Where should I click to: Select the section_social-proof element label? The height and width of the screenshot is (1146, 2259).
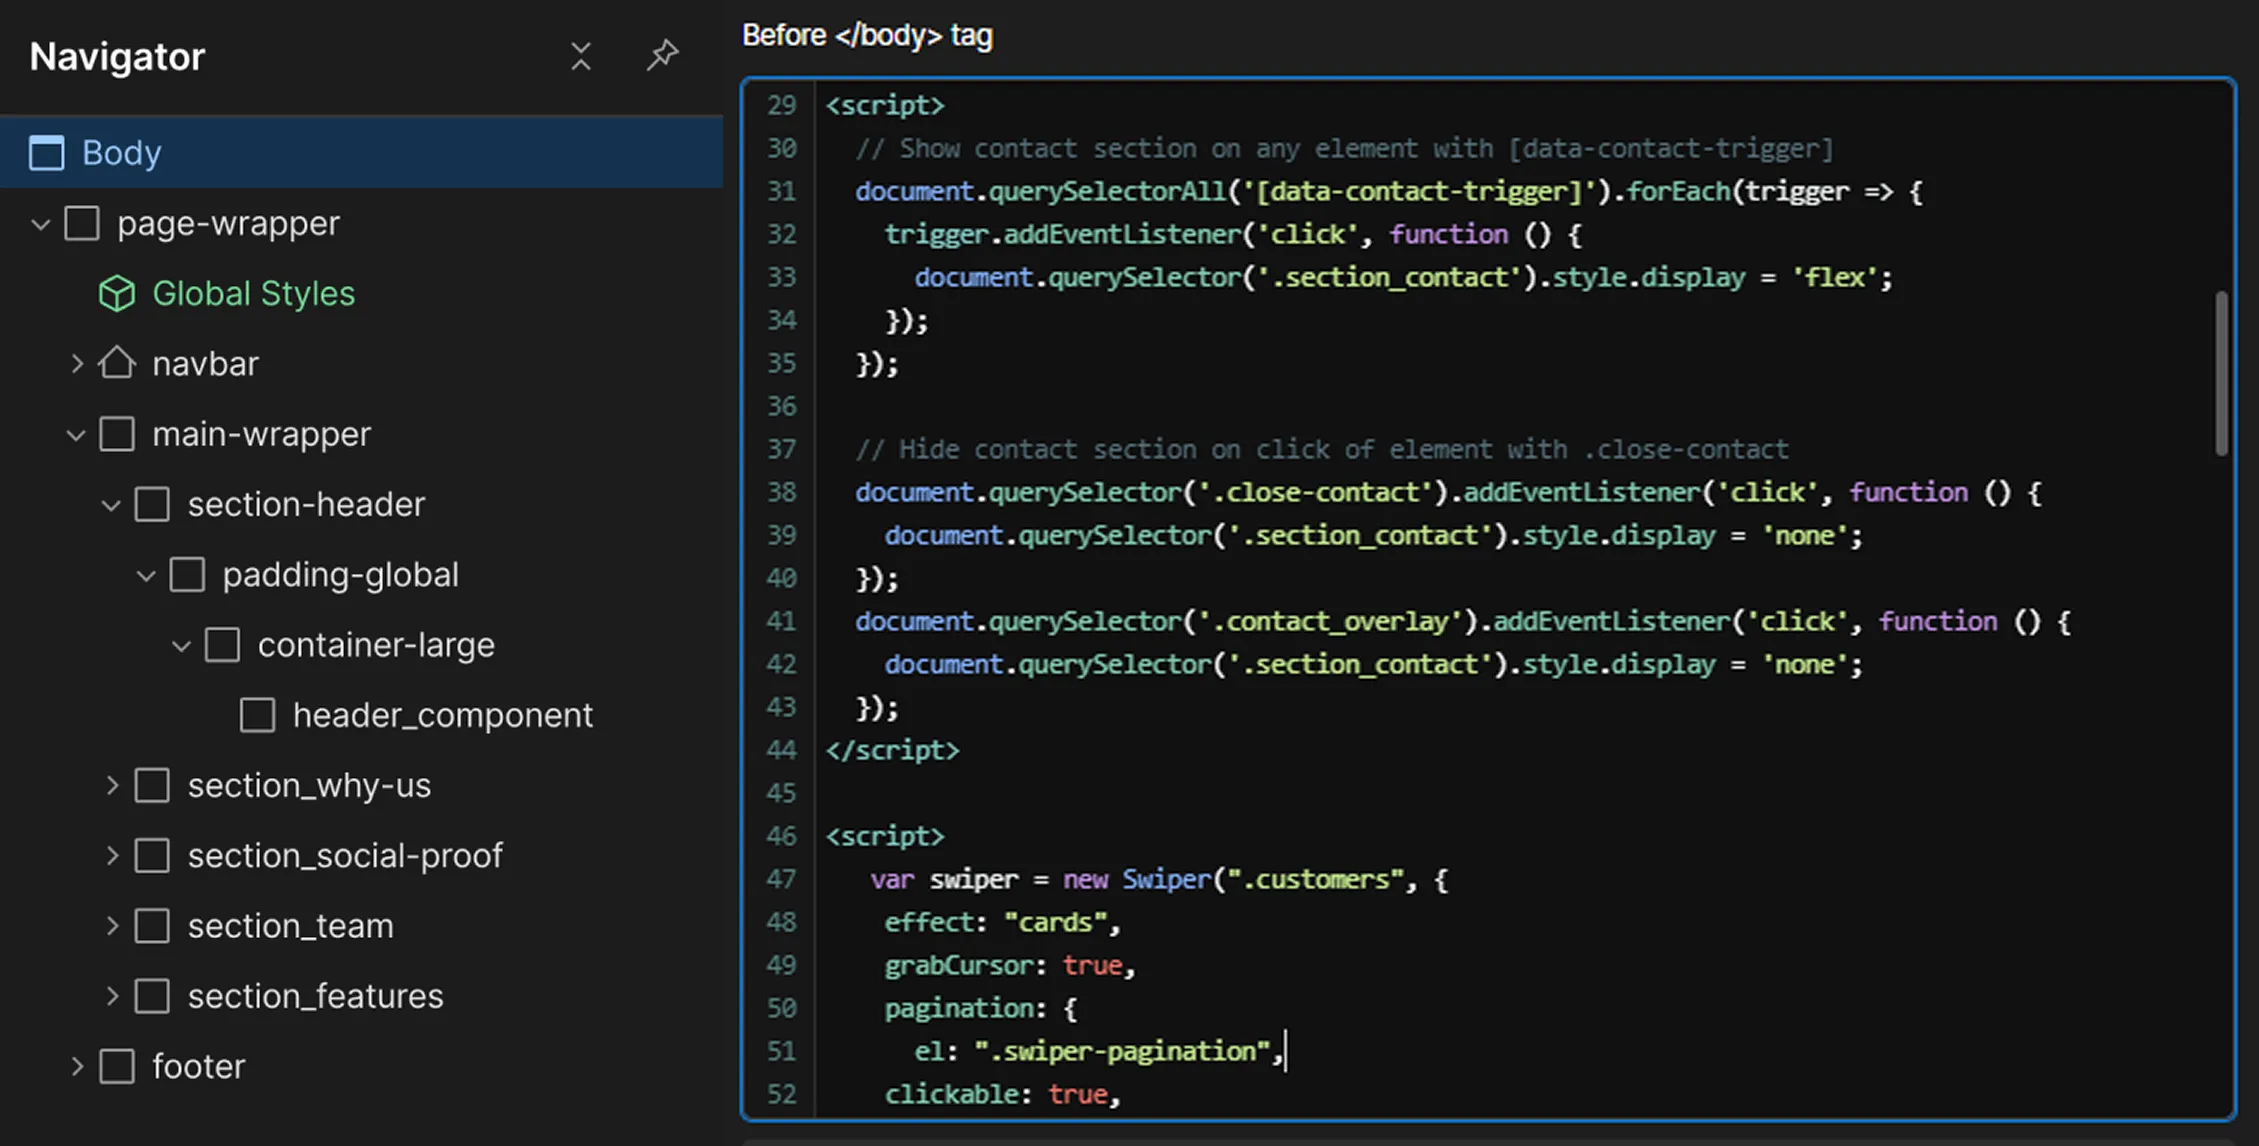tap(345, 856)
